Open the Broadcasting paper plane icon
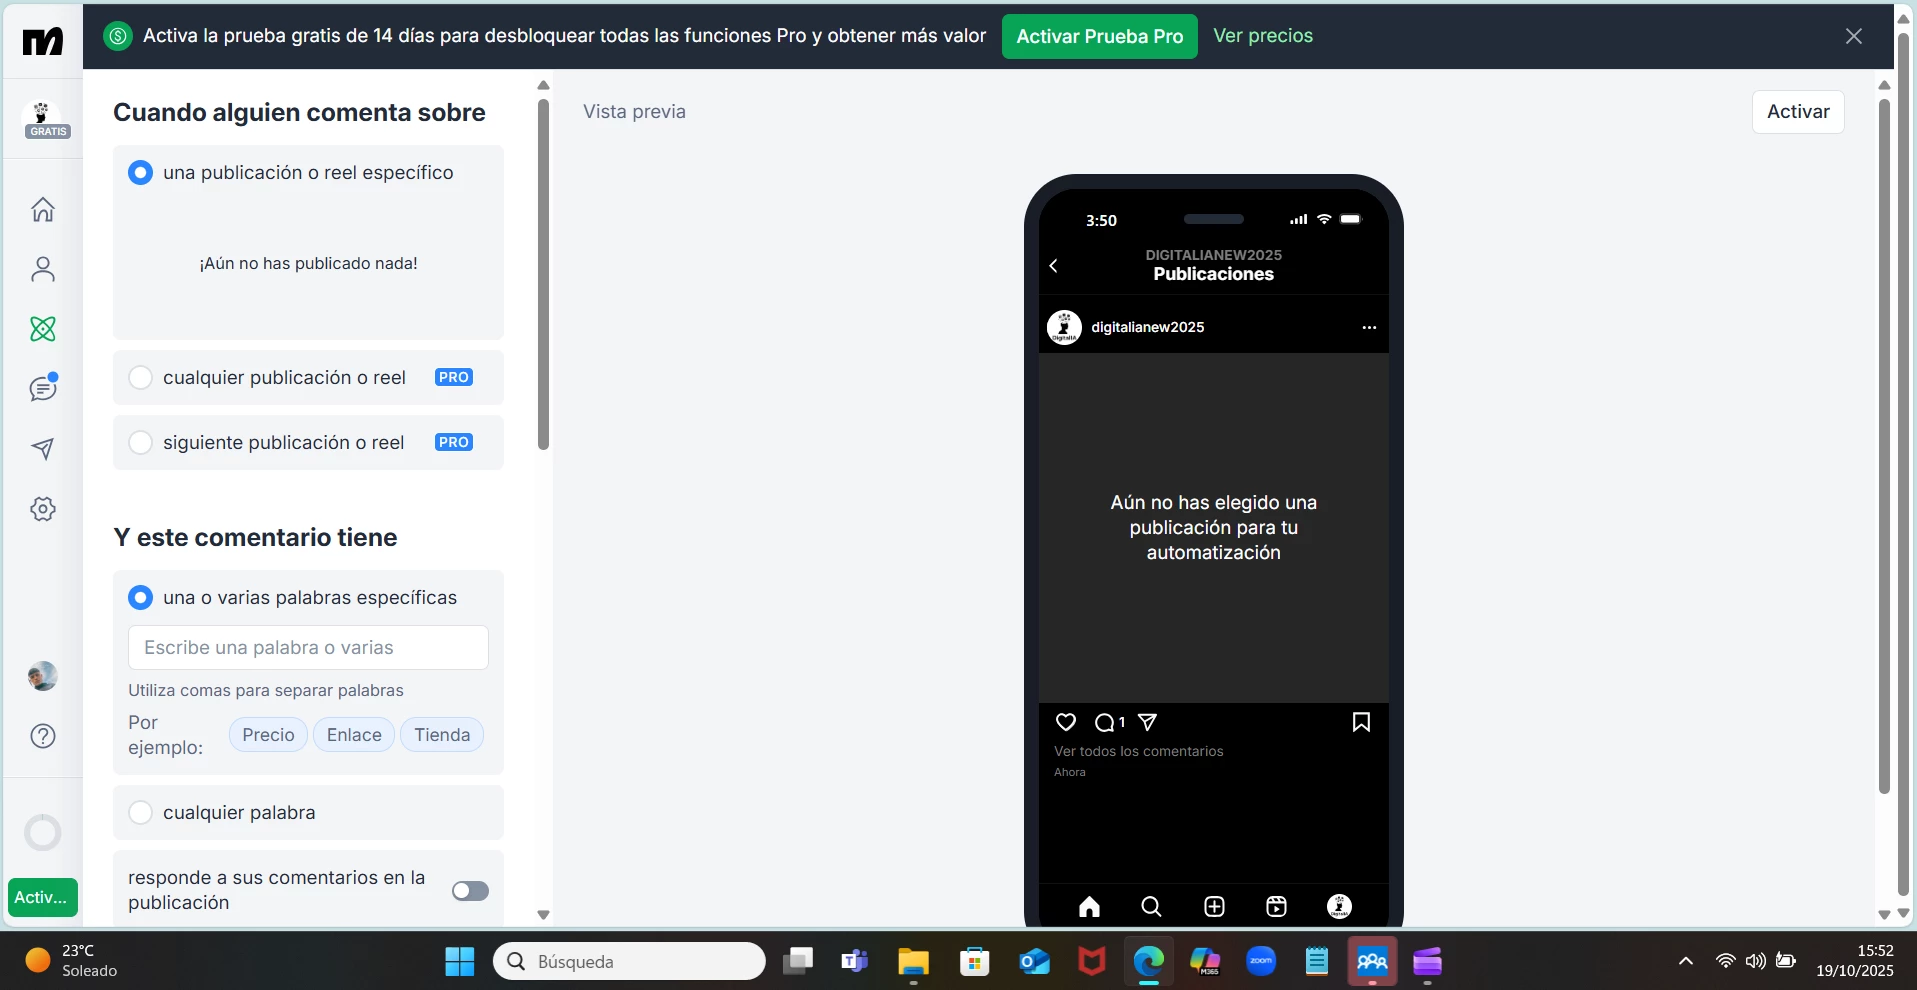Screen dimensions: 1917x990 [x=43, y=449]
